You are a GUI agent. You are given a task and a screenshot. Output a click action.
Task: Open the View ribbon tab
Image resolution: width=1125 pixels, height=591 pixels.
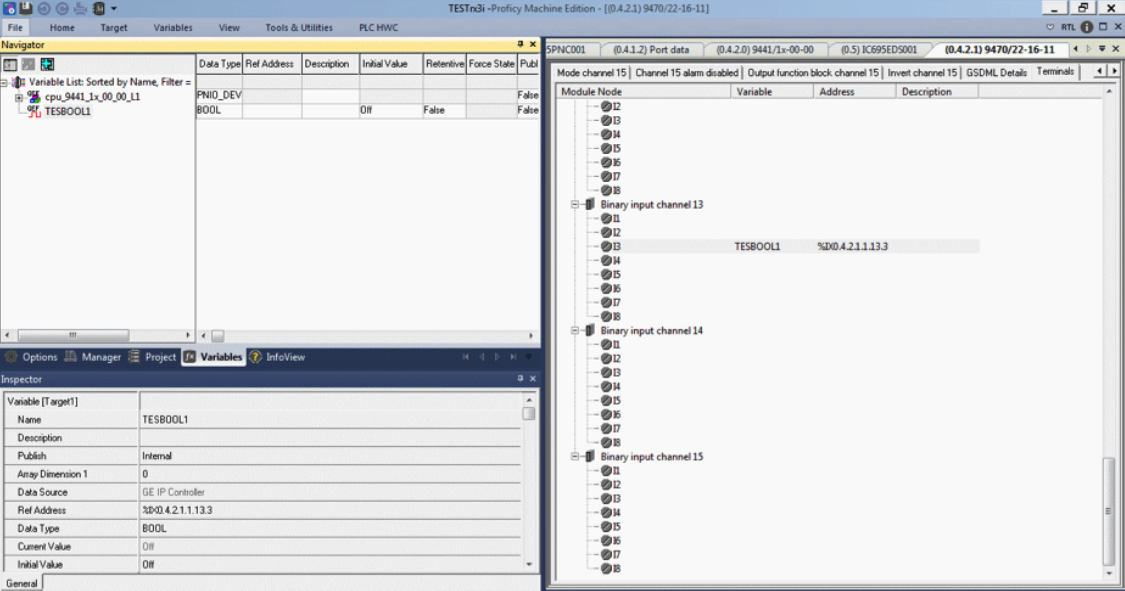[229, 27]
